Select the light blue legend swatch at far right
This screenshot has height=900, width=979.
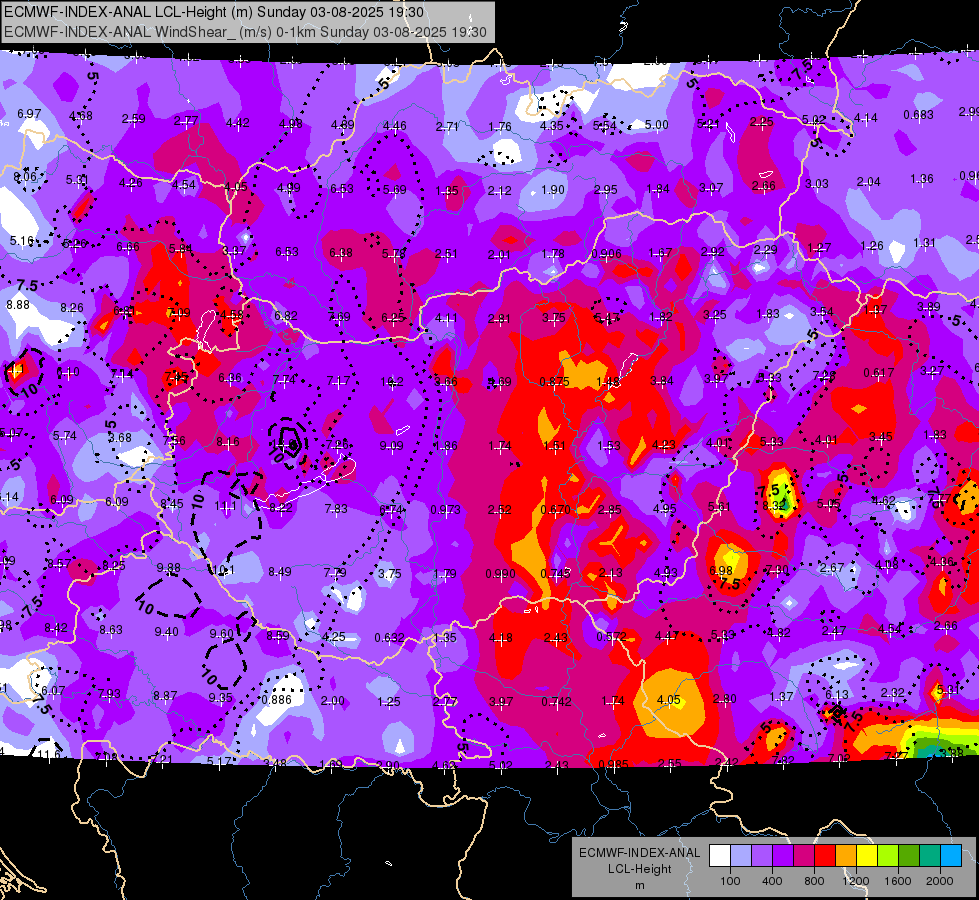pos(951,856)
